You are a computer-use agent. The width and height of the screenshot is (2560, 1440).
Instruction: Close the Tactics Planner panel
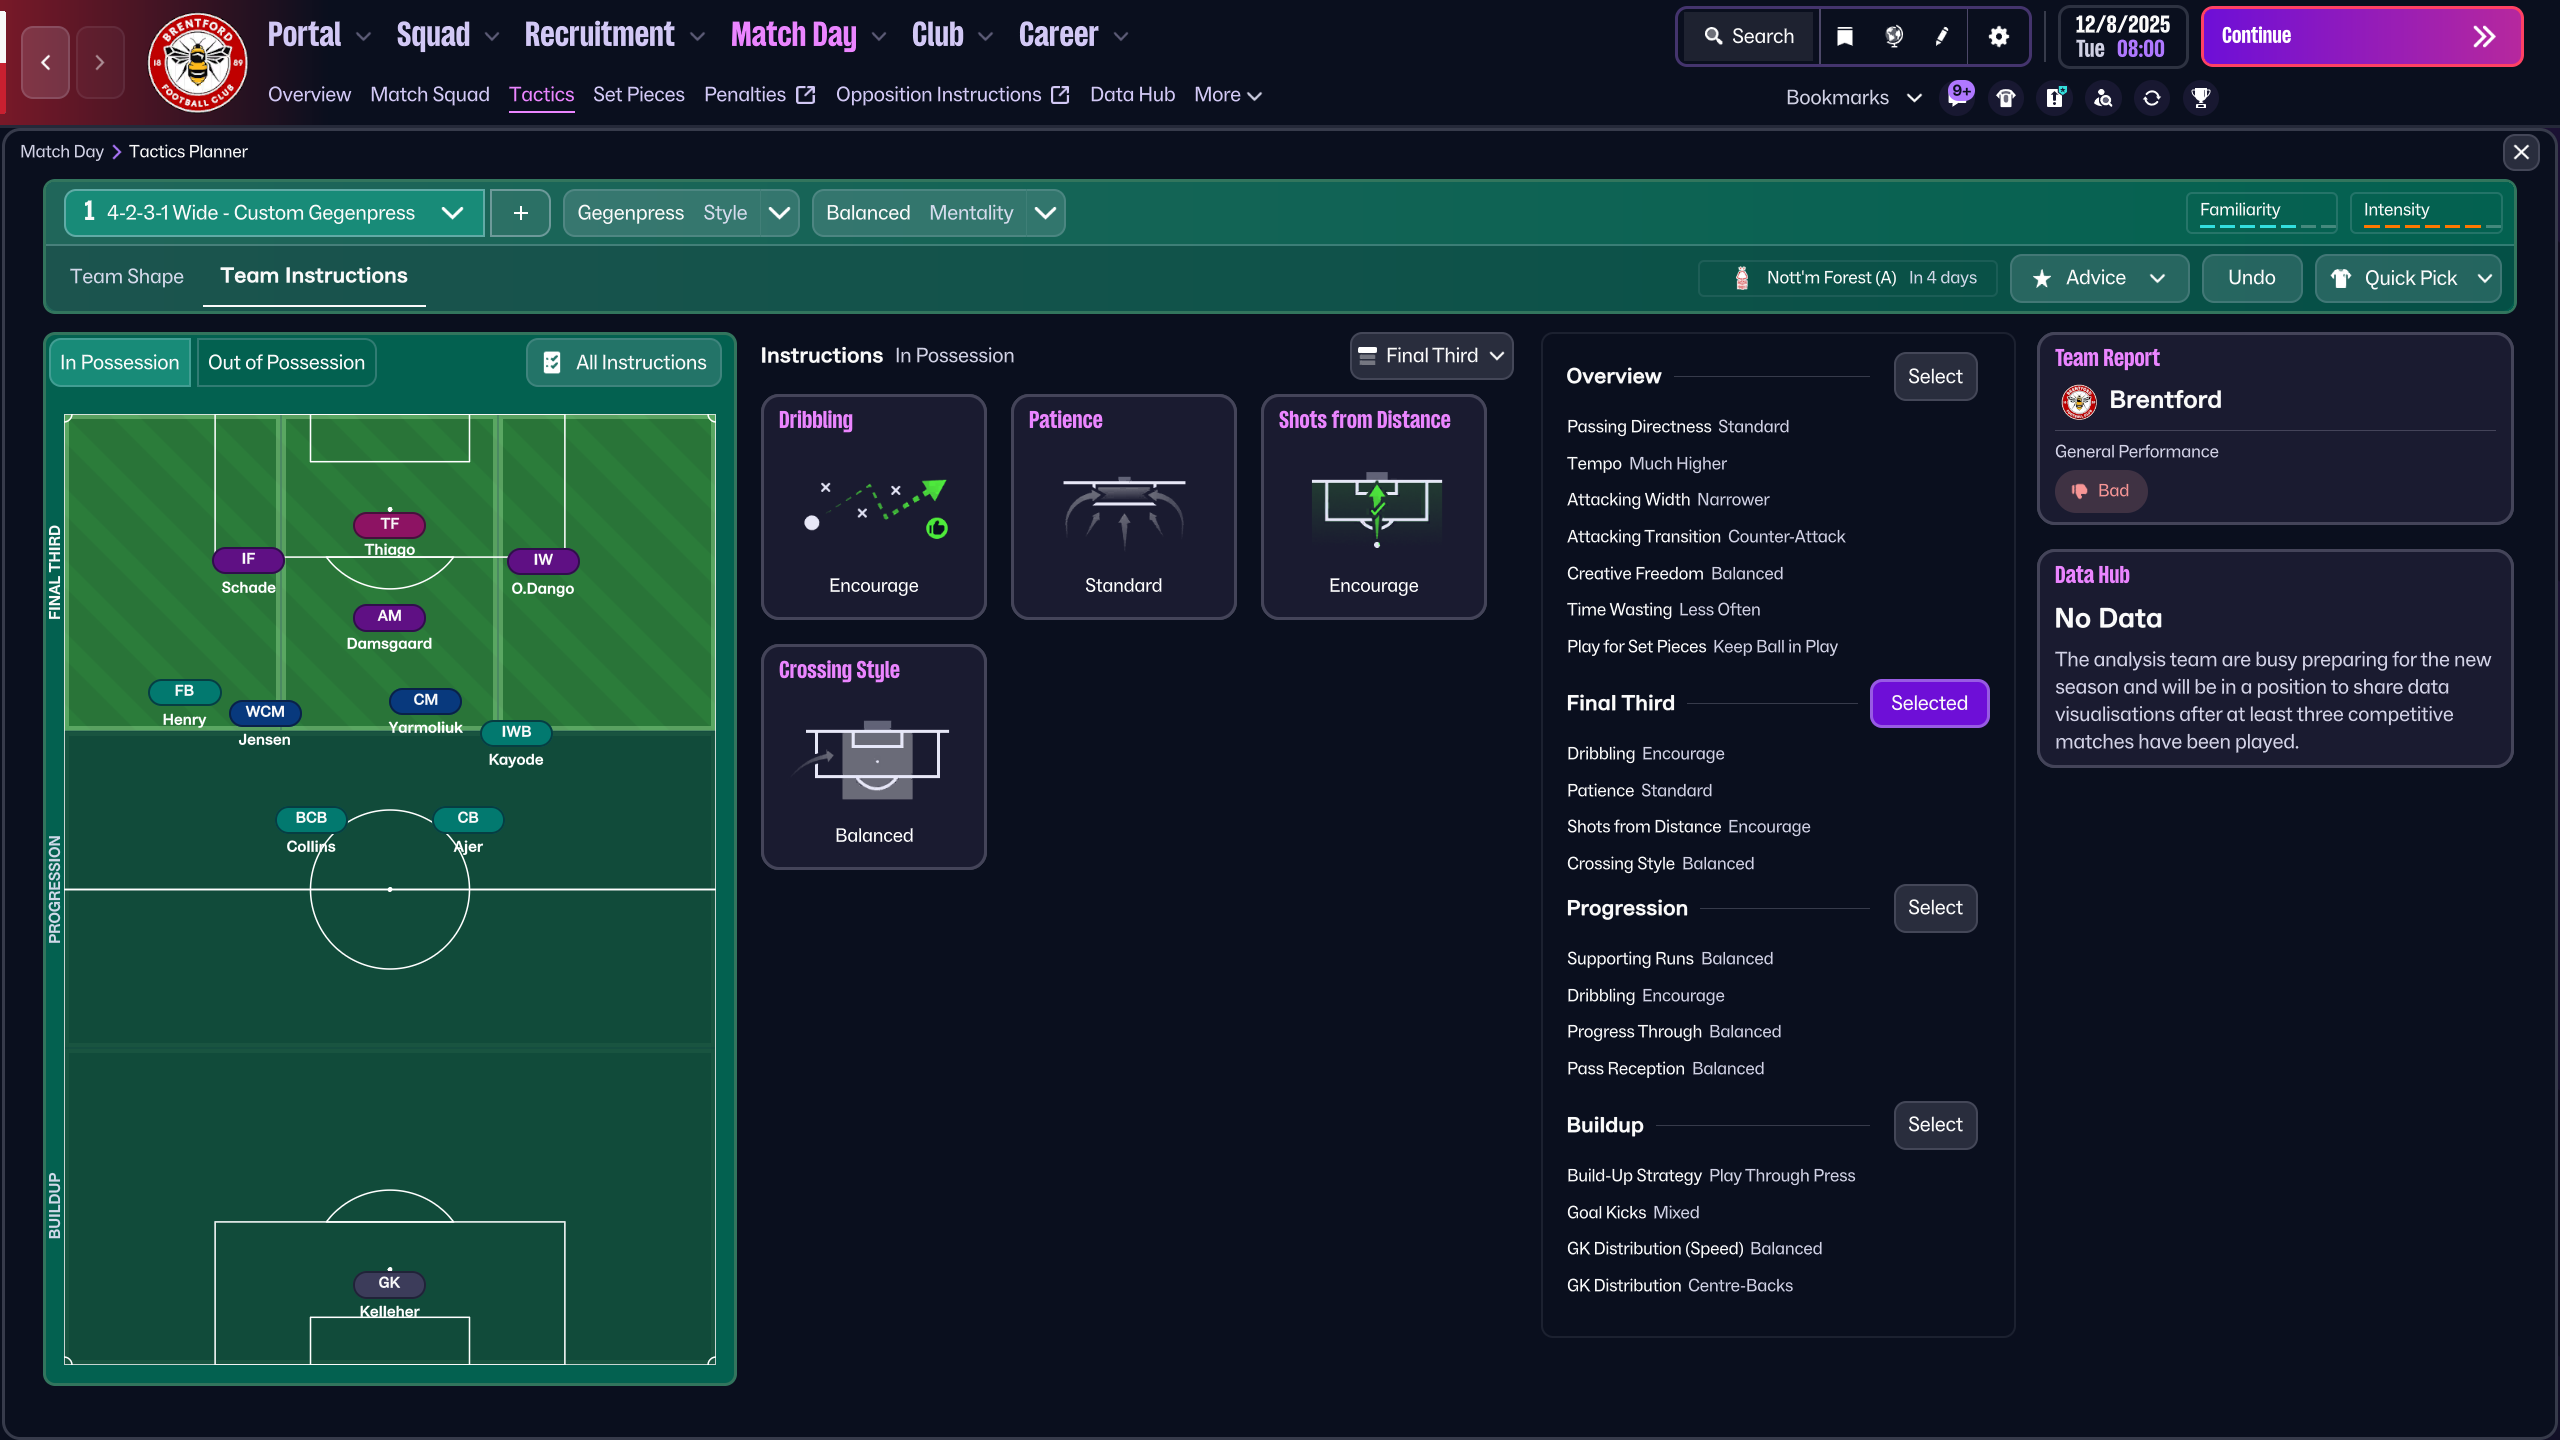(2521, 152)
